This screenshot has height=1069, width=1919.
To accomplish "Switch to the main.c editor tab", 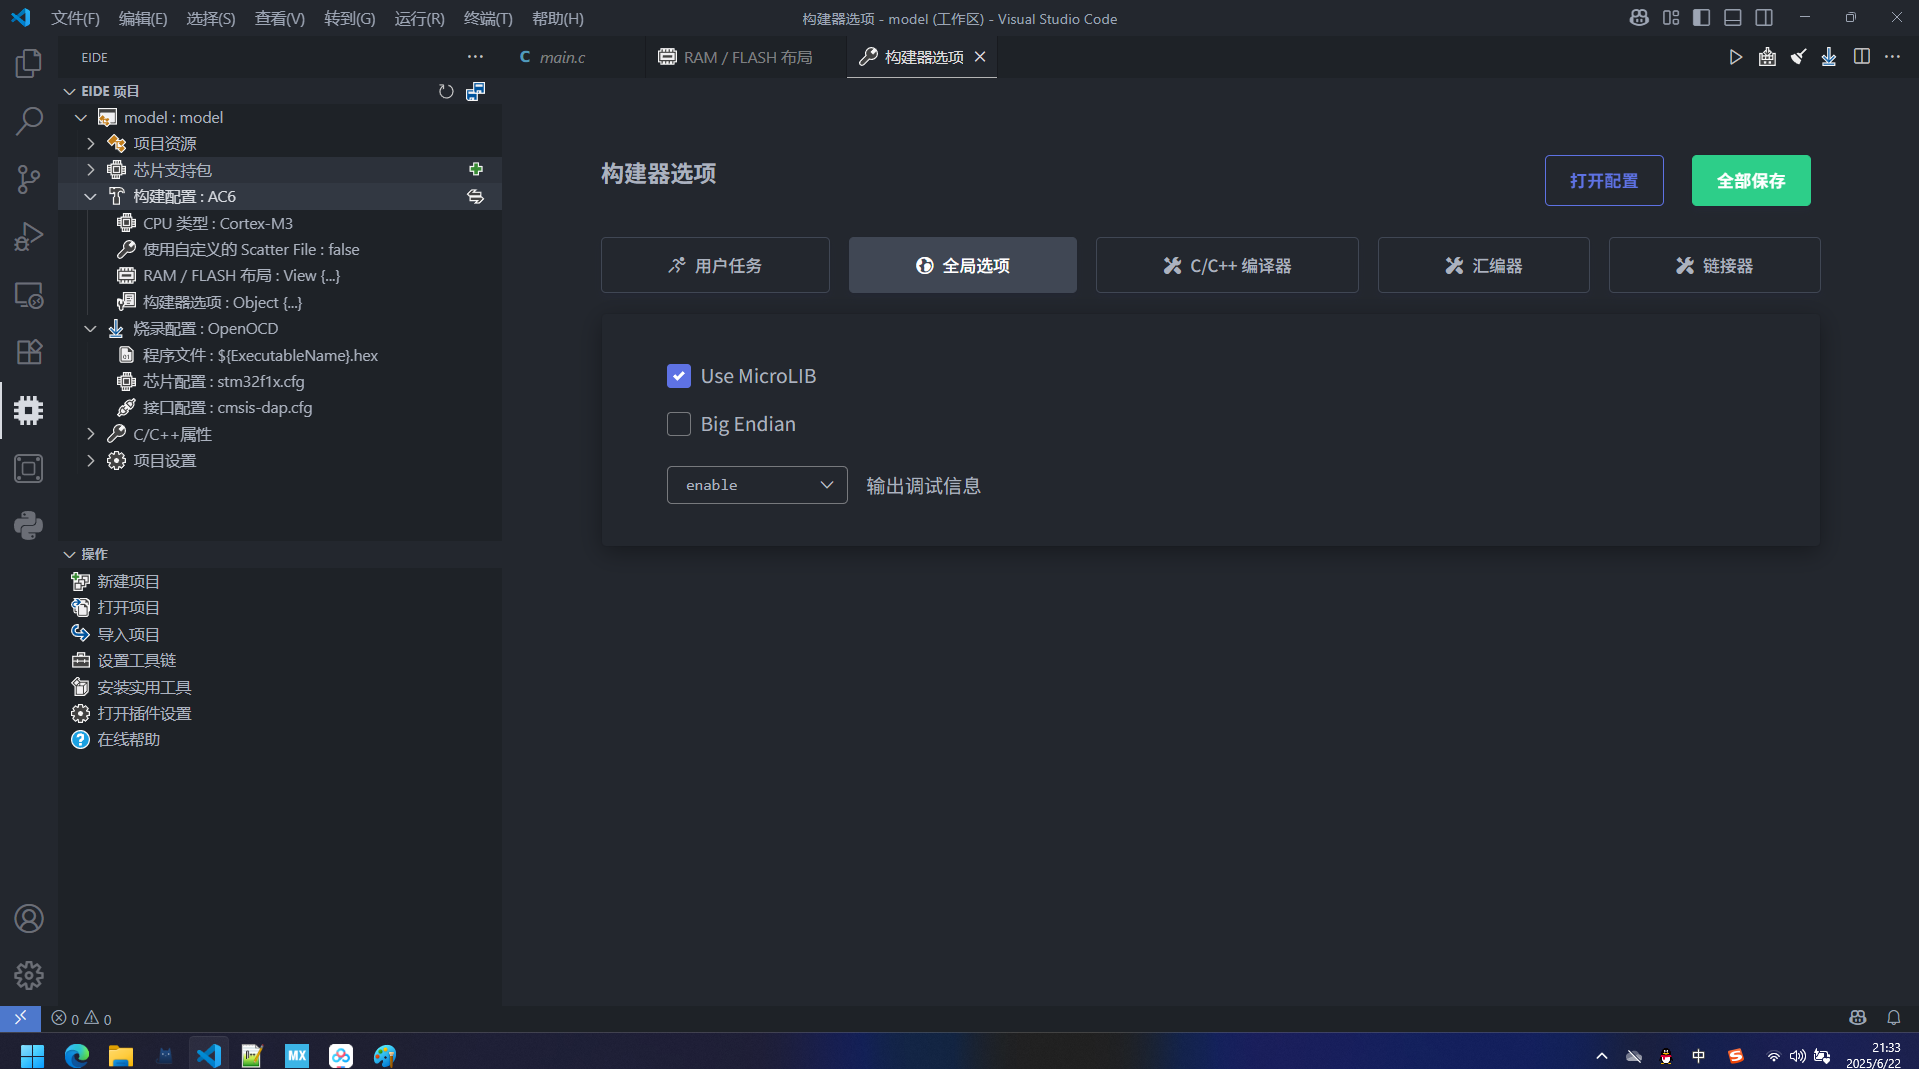I will [x=562, y=57].
